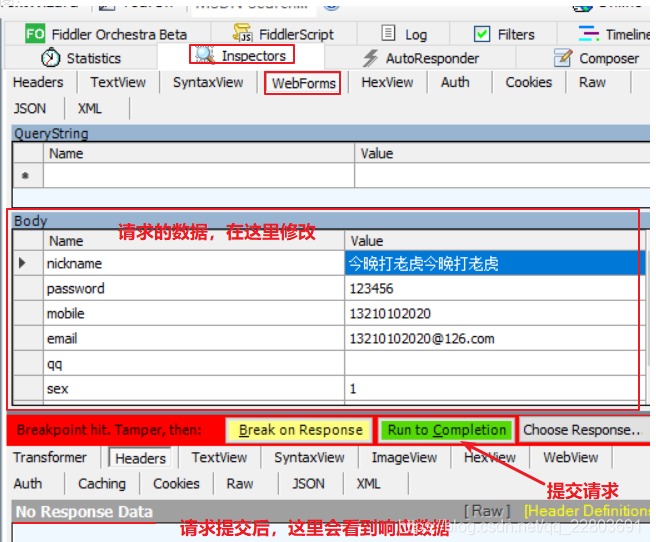The width and height of the screenshot is (656, 542).
Task: Select request TextView inspector tab
Action: click(x=118, y=82)
